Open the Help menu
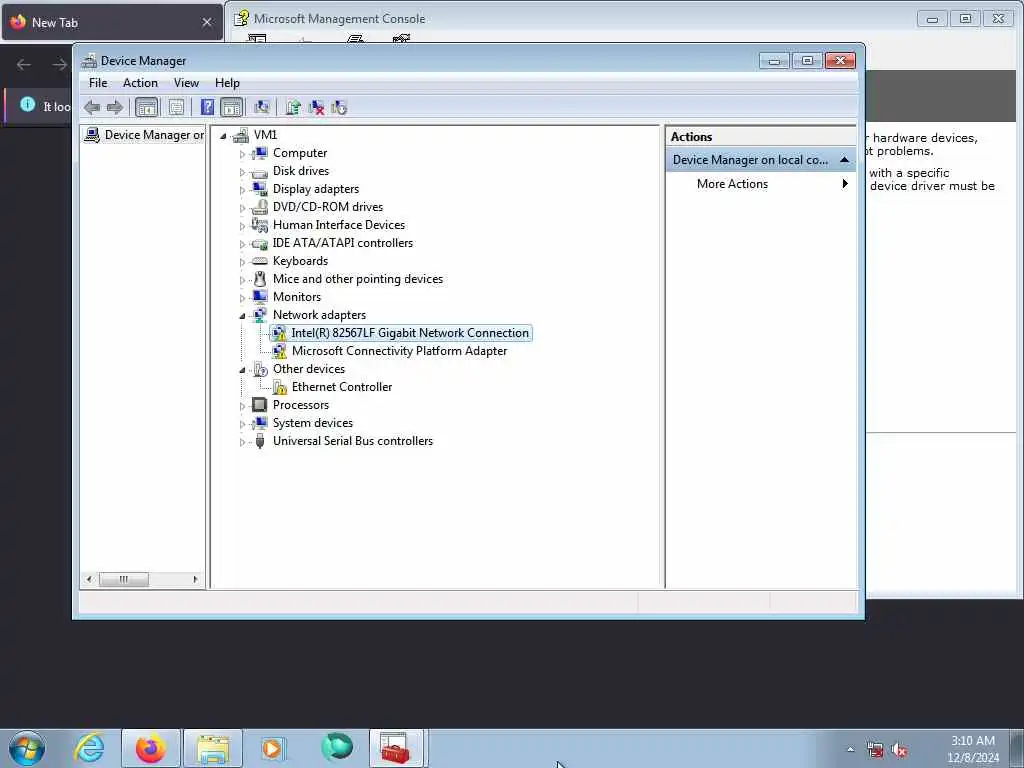1024x768 pixels. 227,83
